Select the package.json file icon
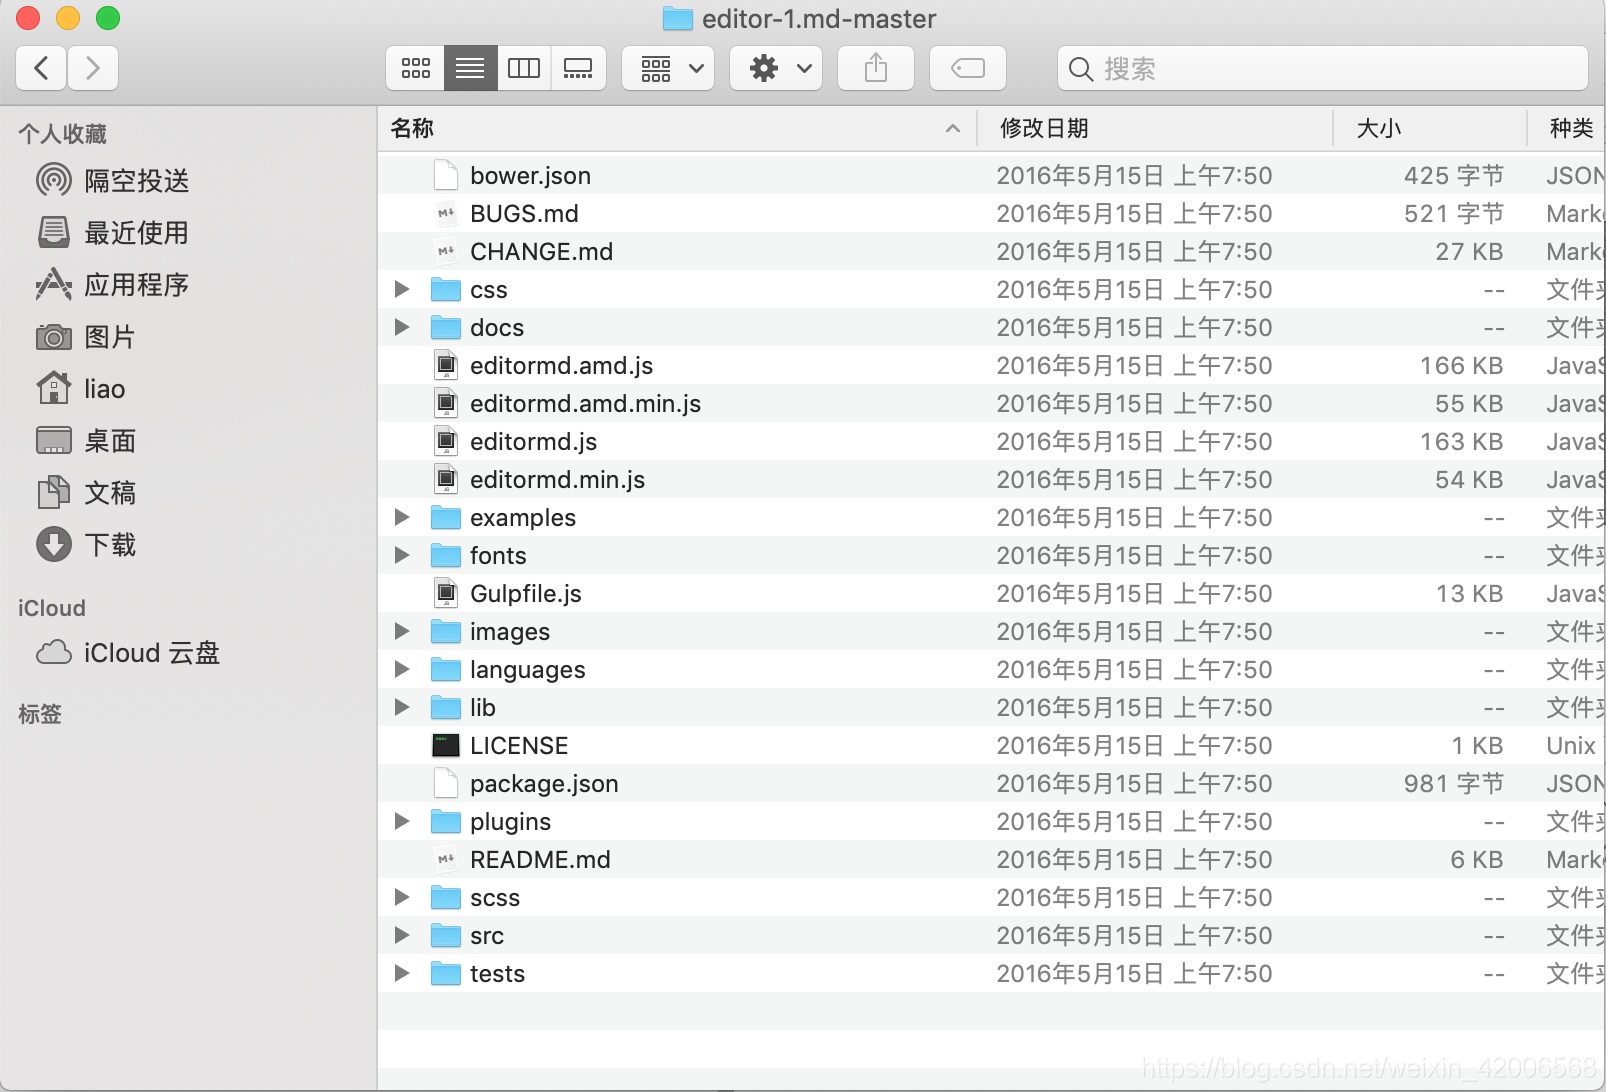Image resolution: width=1606 pixels, height=1092 pixels. tap(446, 783)
